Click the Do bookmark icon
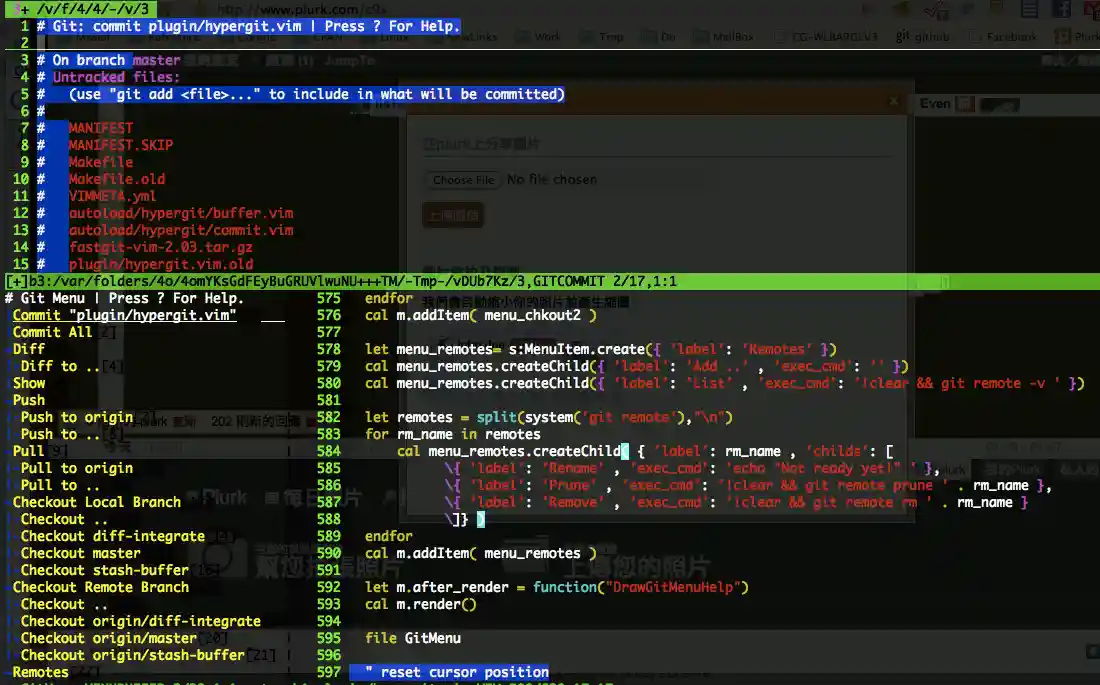Viewport: 1100px width, 685px height. 650,36
